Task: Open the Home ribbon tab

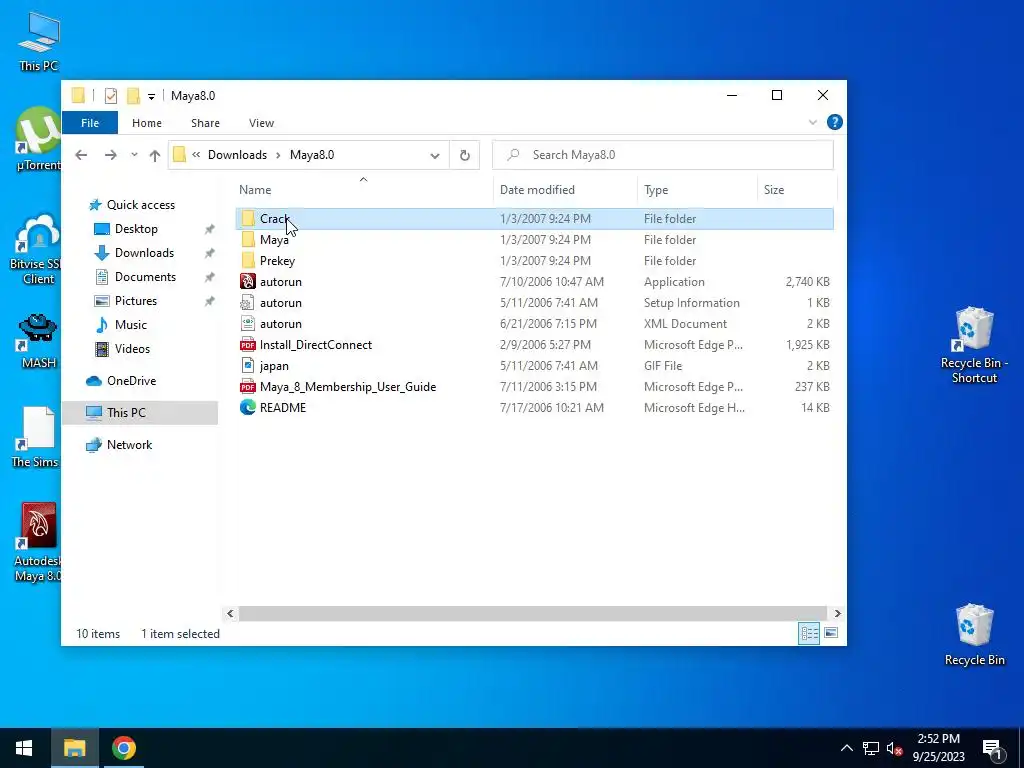Action: pyautogui.click(x=147, y=123)
